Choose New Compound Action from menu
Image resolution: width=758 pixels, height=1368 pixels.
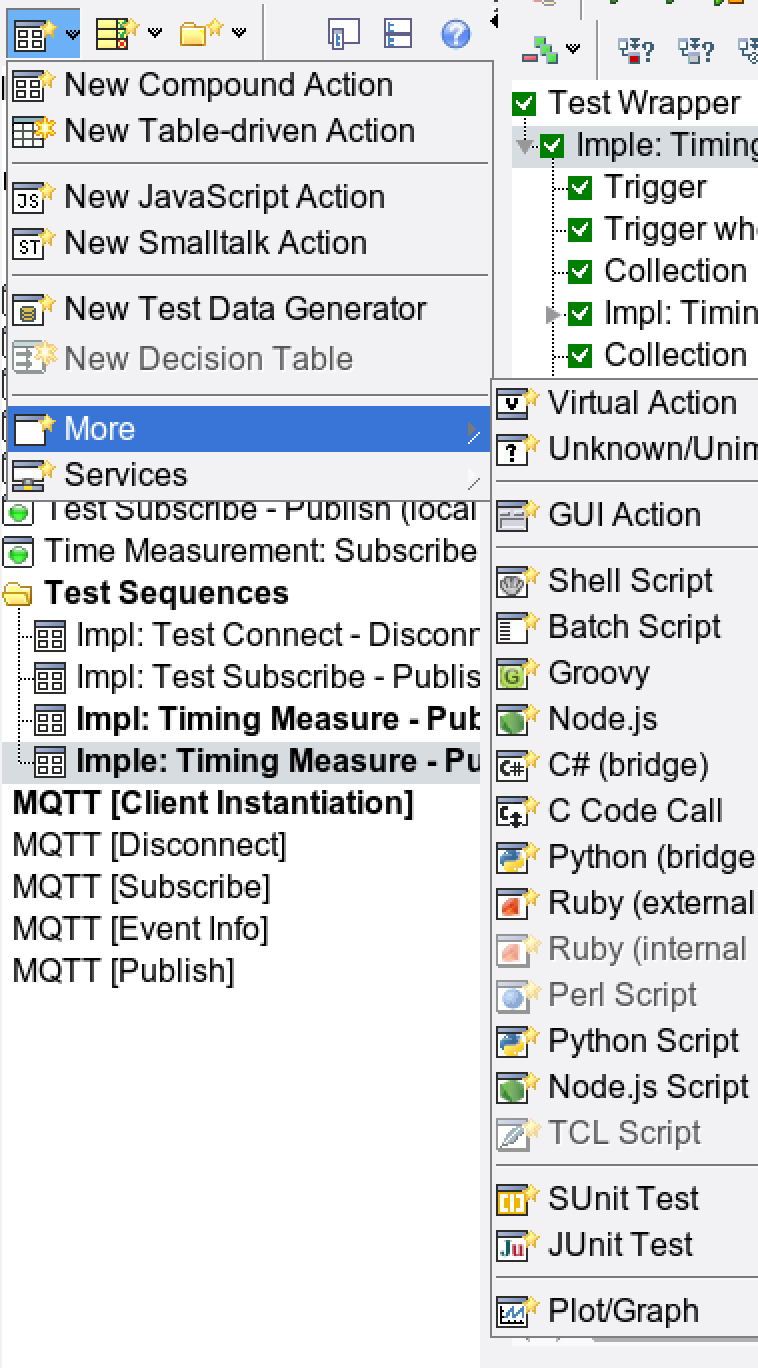[x=228, y=86]
